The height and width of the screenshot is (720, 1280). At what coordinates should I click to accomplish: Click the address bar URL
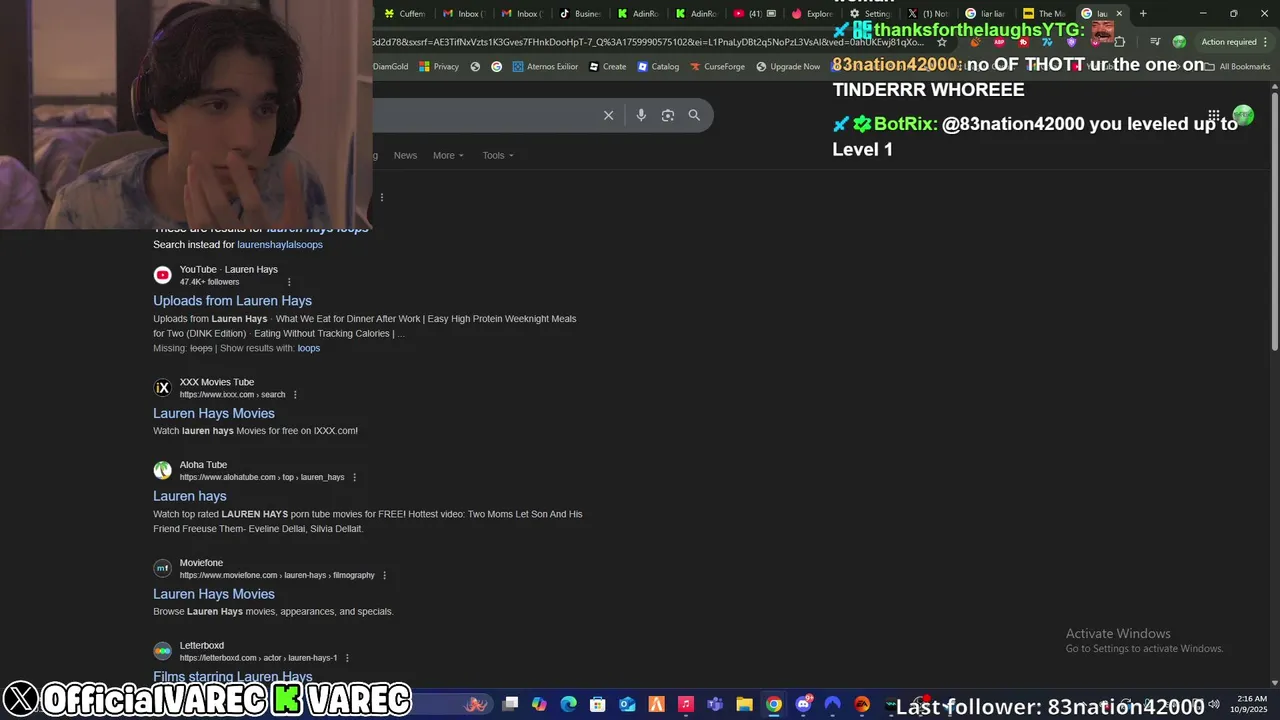[x=650, y=42]
